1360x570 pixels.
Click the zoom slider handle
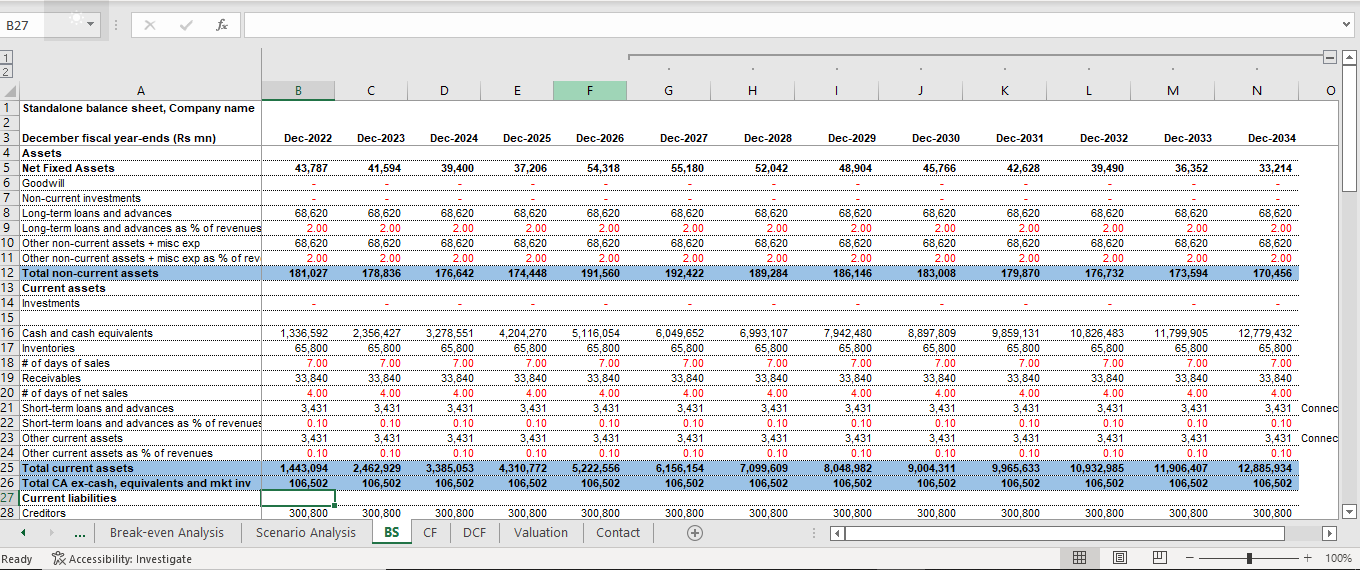pyautogui.click(x=1249, y=558)
